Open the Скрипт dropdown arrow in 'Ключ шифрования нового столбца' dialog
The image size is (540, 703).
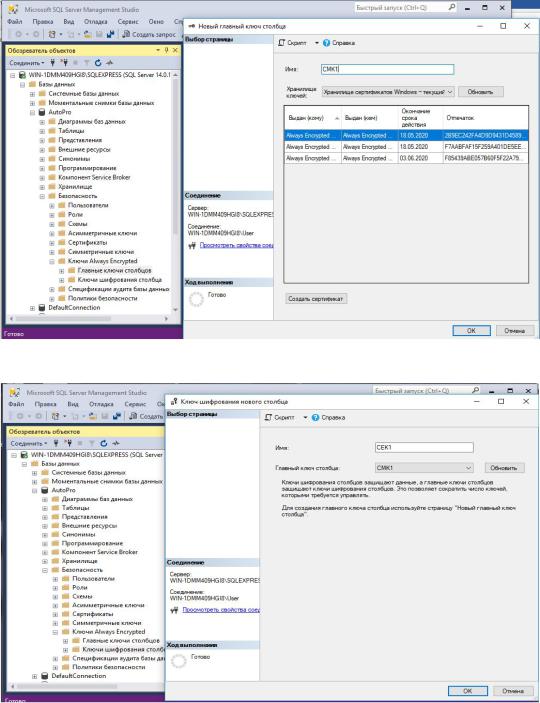(305, 417)
